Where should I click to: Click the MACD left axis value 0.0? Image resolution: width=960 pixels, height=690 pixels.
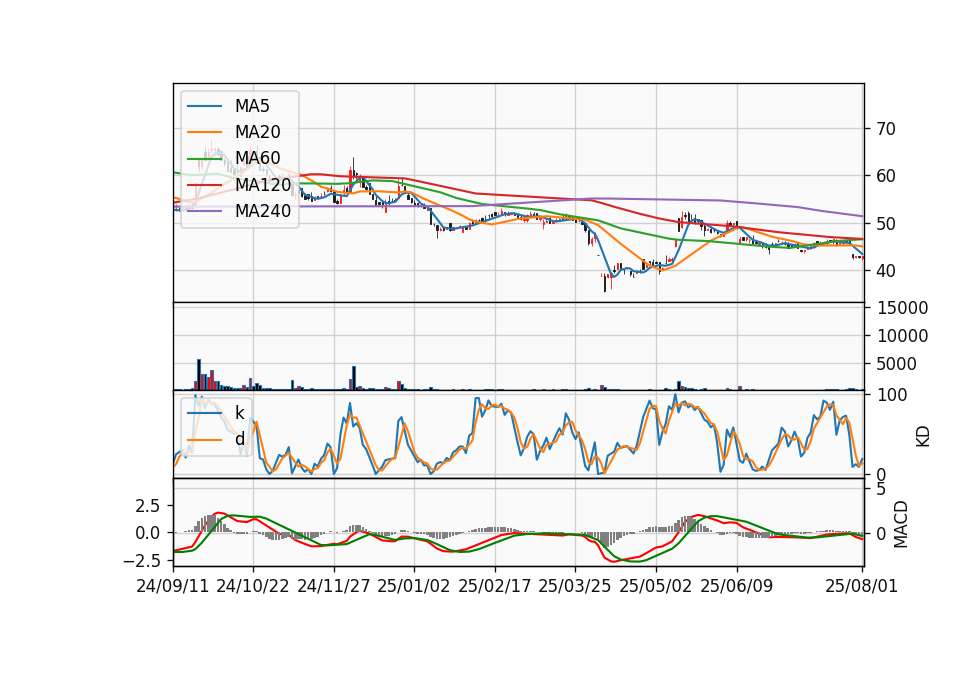coord(148,533)
